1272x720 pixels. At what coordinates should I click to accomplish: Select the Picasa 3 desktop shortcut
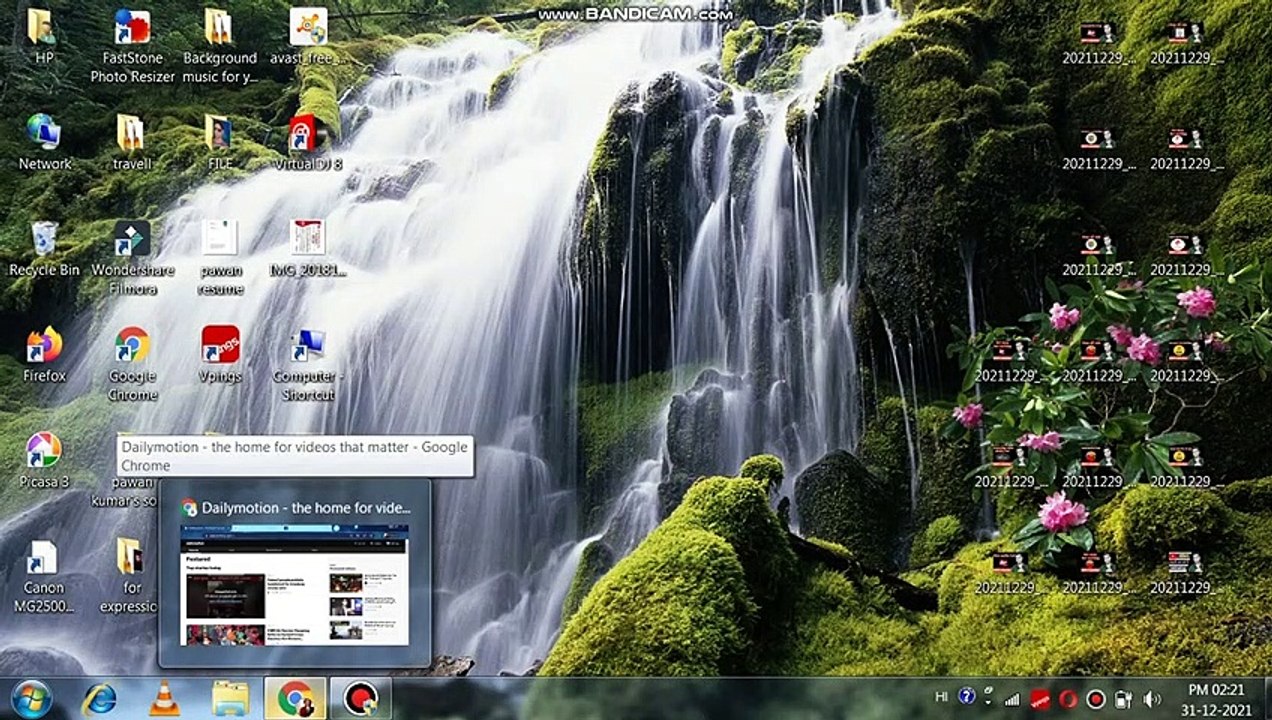click(44, 461)
